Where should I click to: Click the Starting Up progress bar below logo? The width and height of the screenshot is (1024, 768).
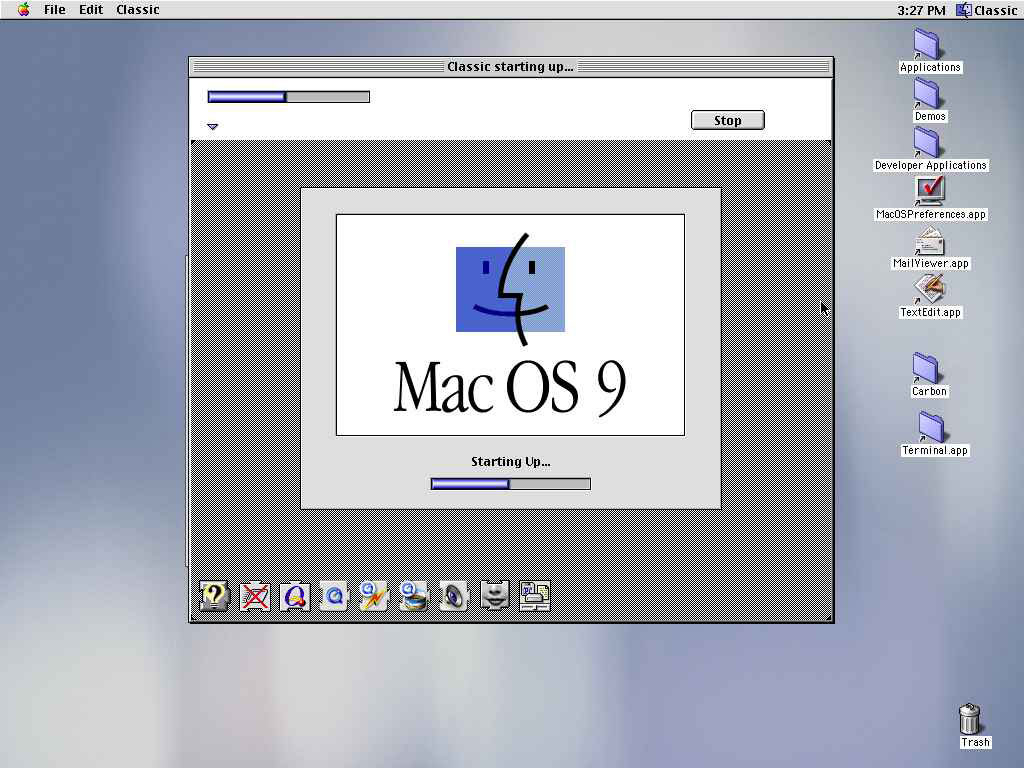(x=511, y=484)
